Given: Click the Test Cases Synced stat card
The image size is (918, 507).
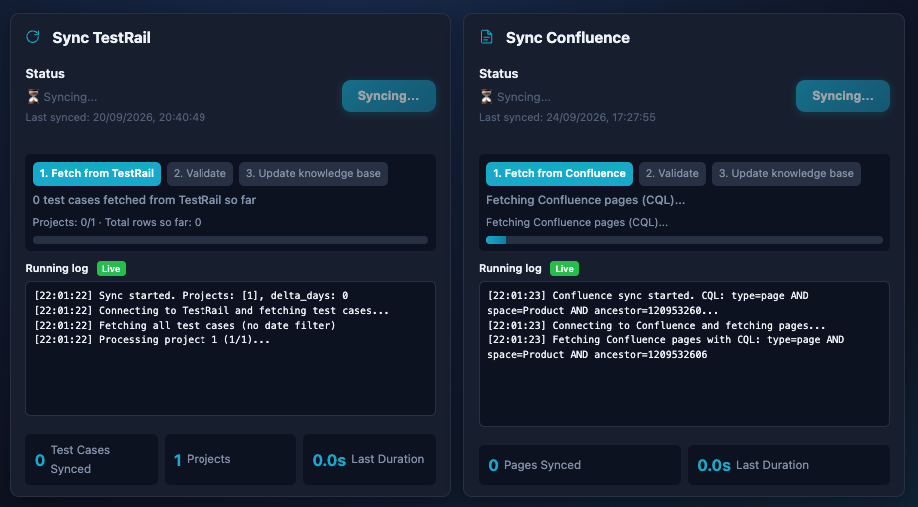Looking at the screenshot, I should [91, 460].
